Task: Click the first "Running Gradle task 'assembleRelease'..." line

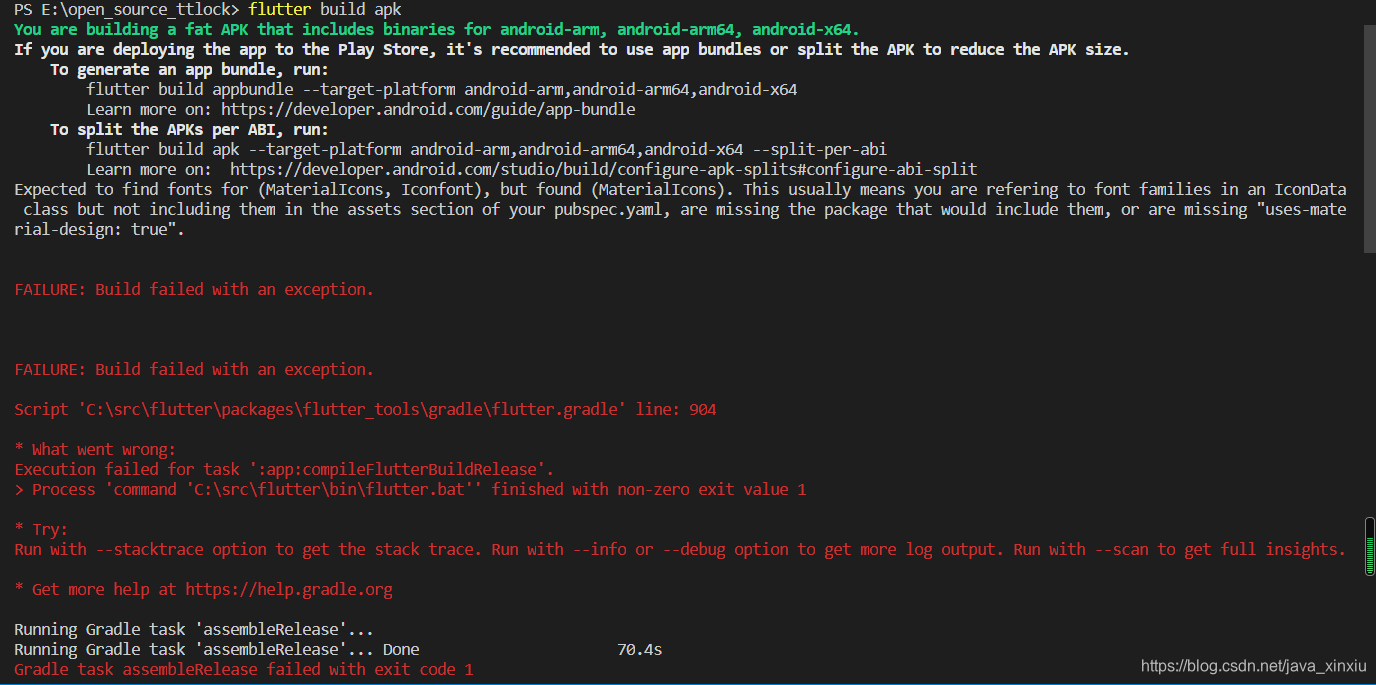Action: (x=194, y=629)
